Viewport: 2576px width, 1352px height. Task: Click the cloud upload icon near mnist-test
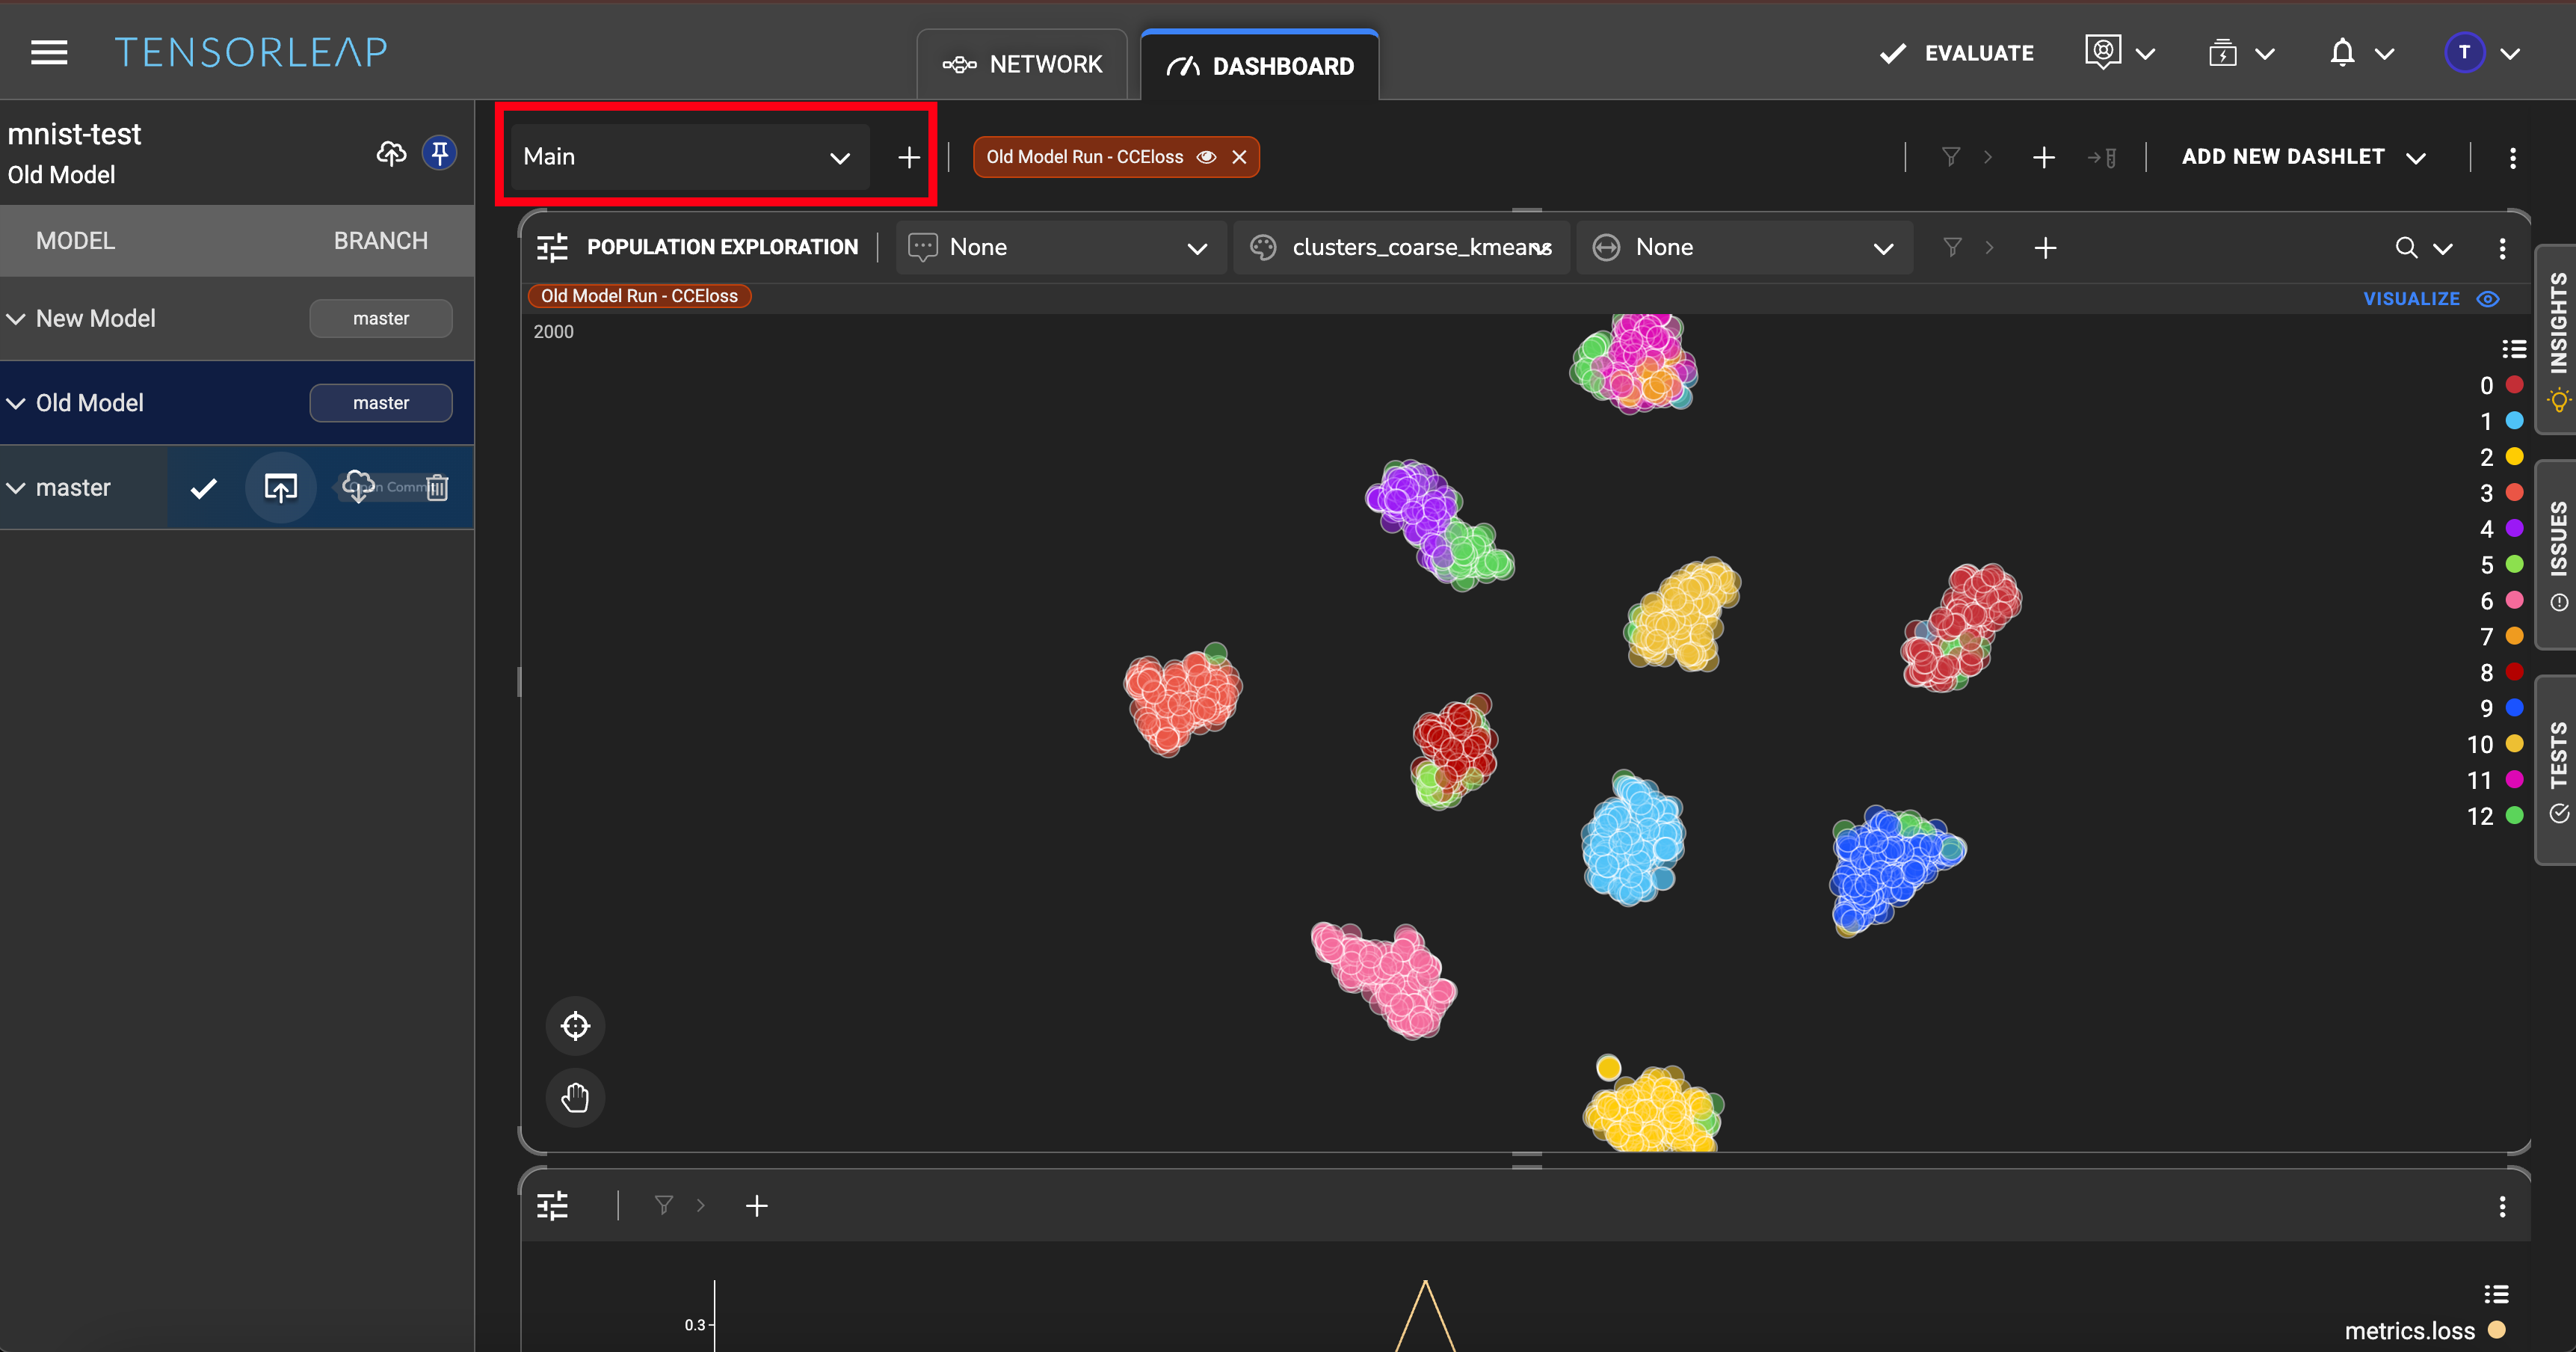click(391, 153)
